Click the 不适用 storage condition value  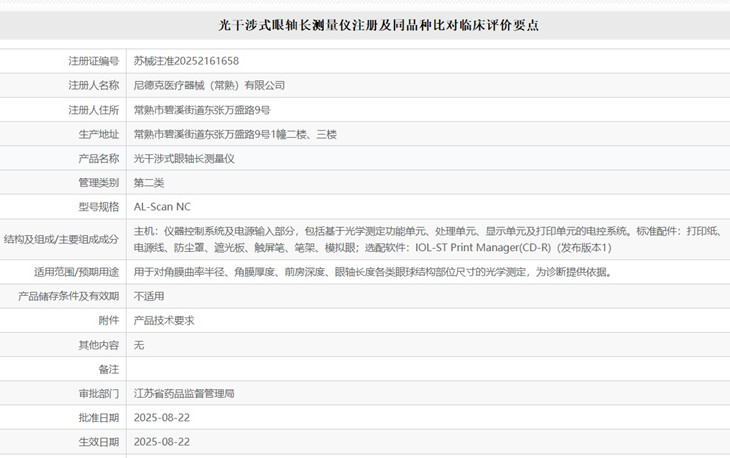pos(149,296)
